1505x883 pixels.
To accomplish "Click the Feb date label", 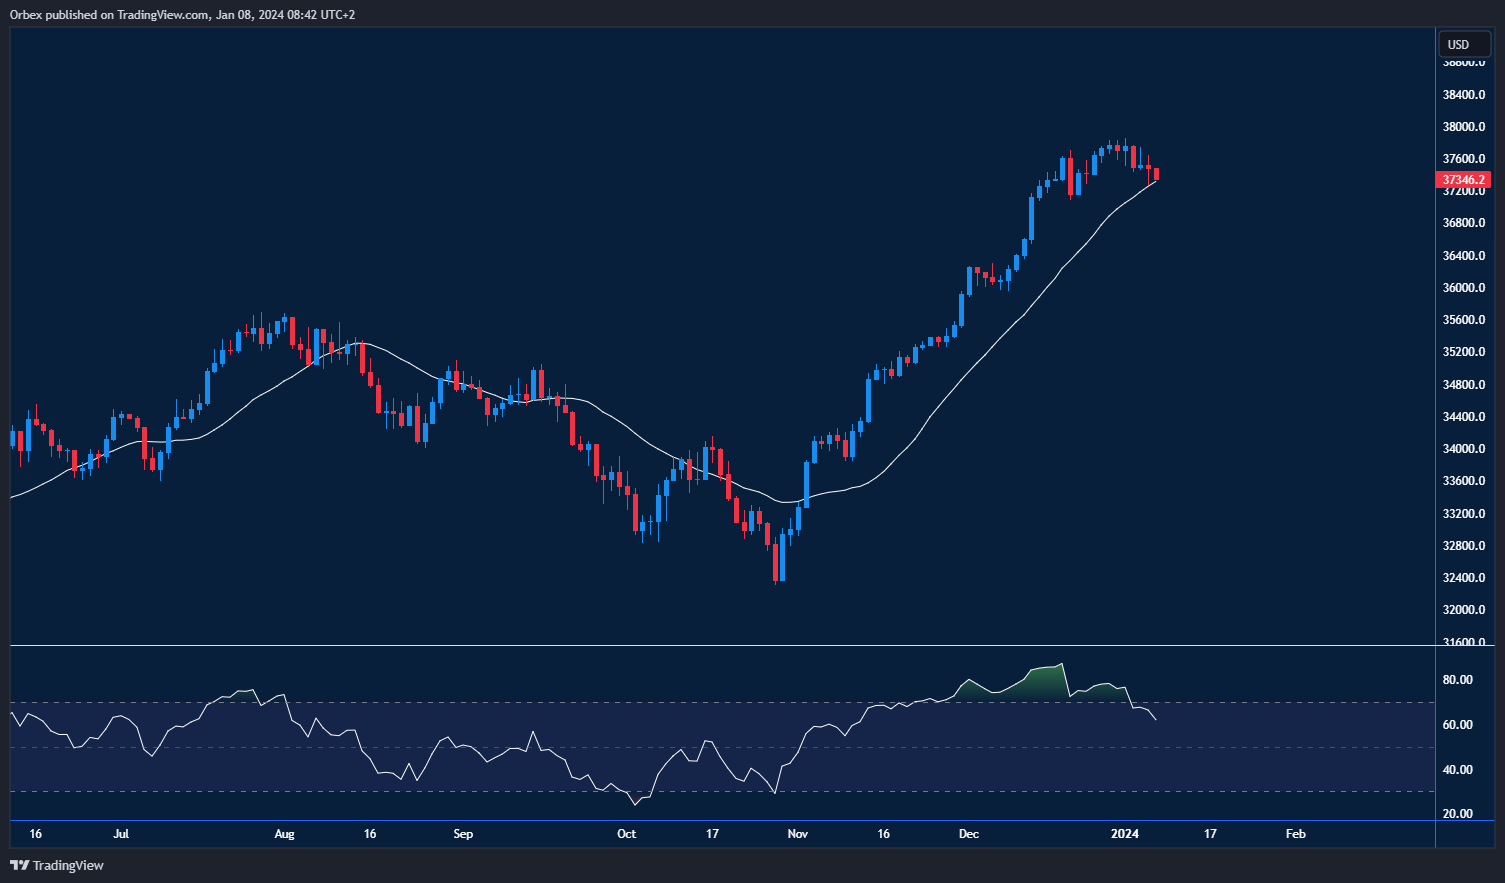I will click(x=1295, y=833).
